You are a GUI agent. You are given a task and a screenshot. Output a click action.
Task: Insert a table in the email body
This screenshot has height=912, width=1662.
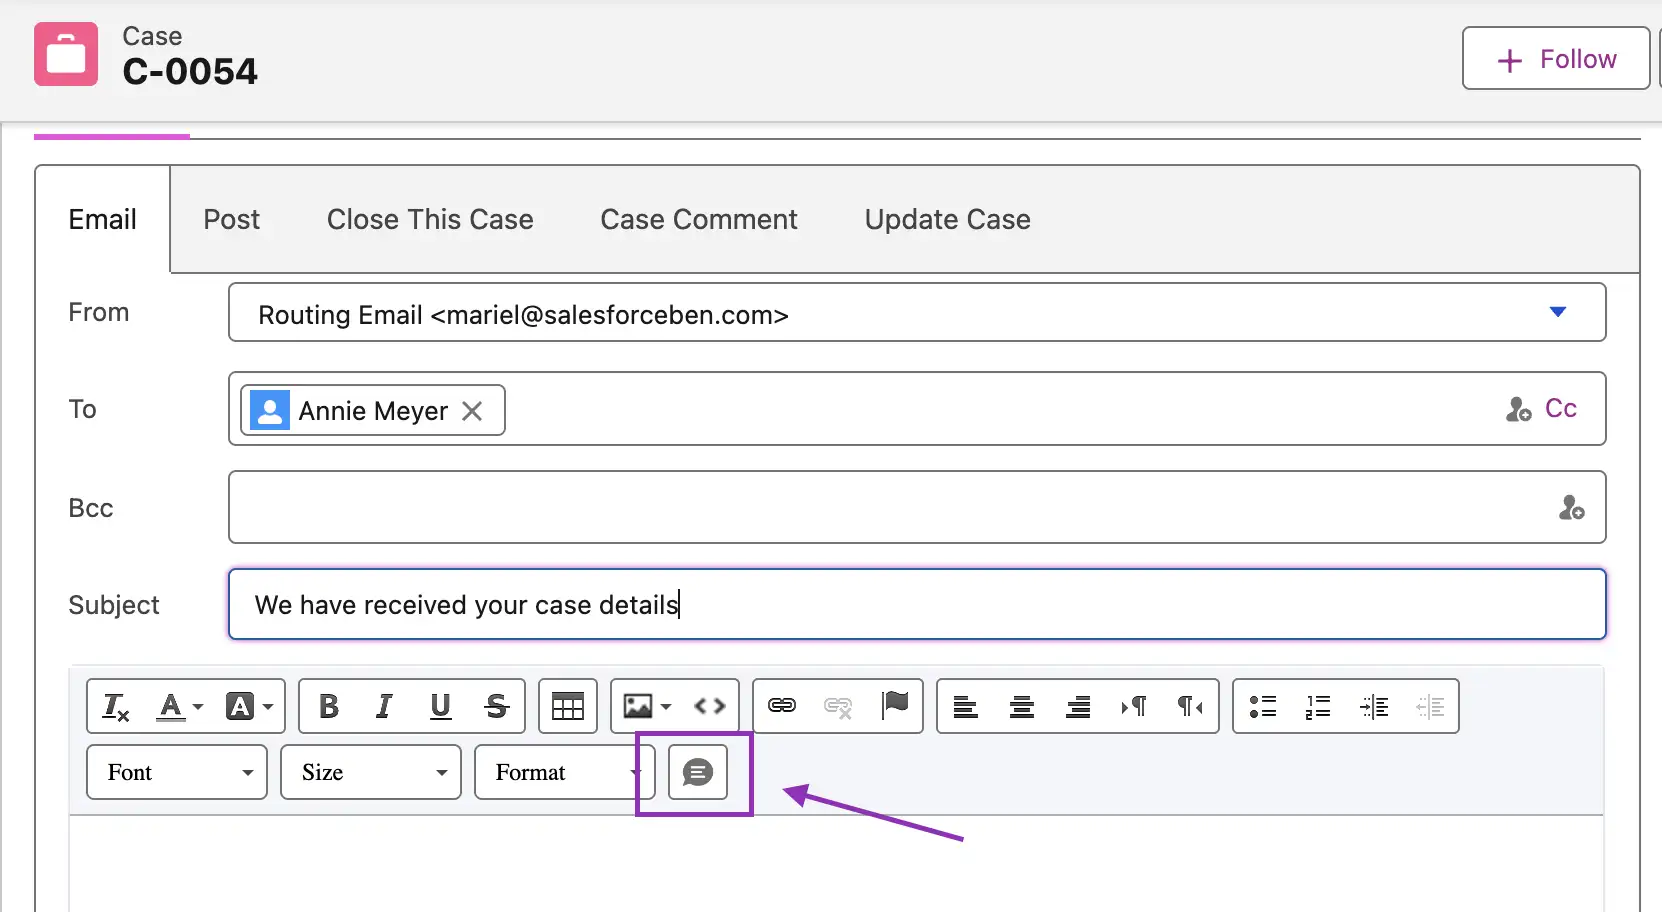click(x=567, y=706)
